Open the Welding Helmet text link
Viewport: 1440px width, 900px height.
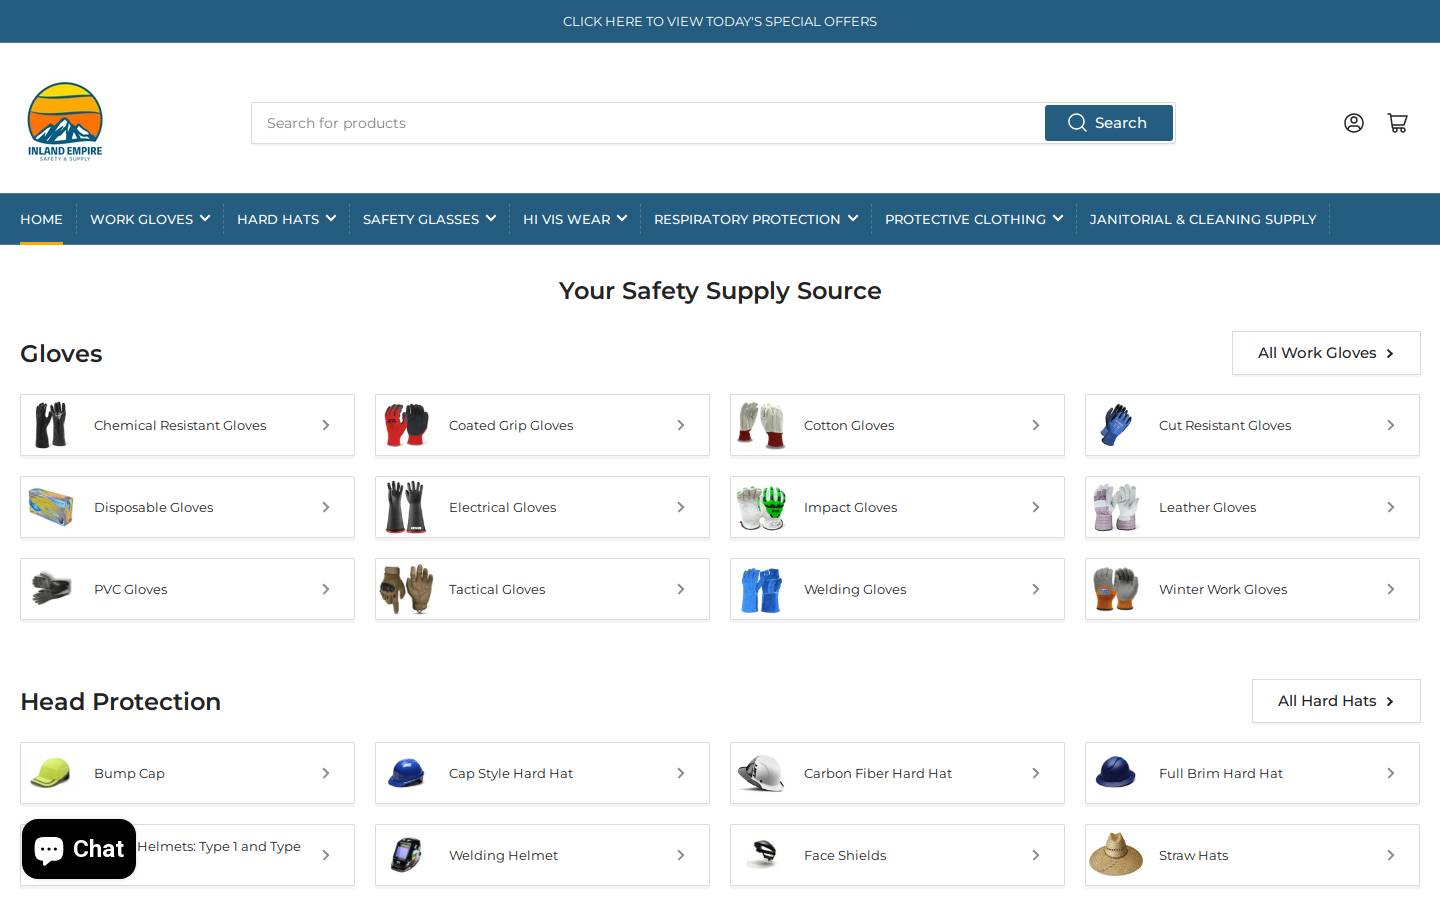(x=504, y=855)
